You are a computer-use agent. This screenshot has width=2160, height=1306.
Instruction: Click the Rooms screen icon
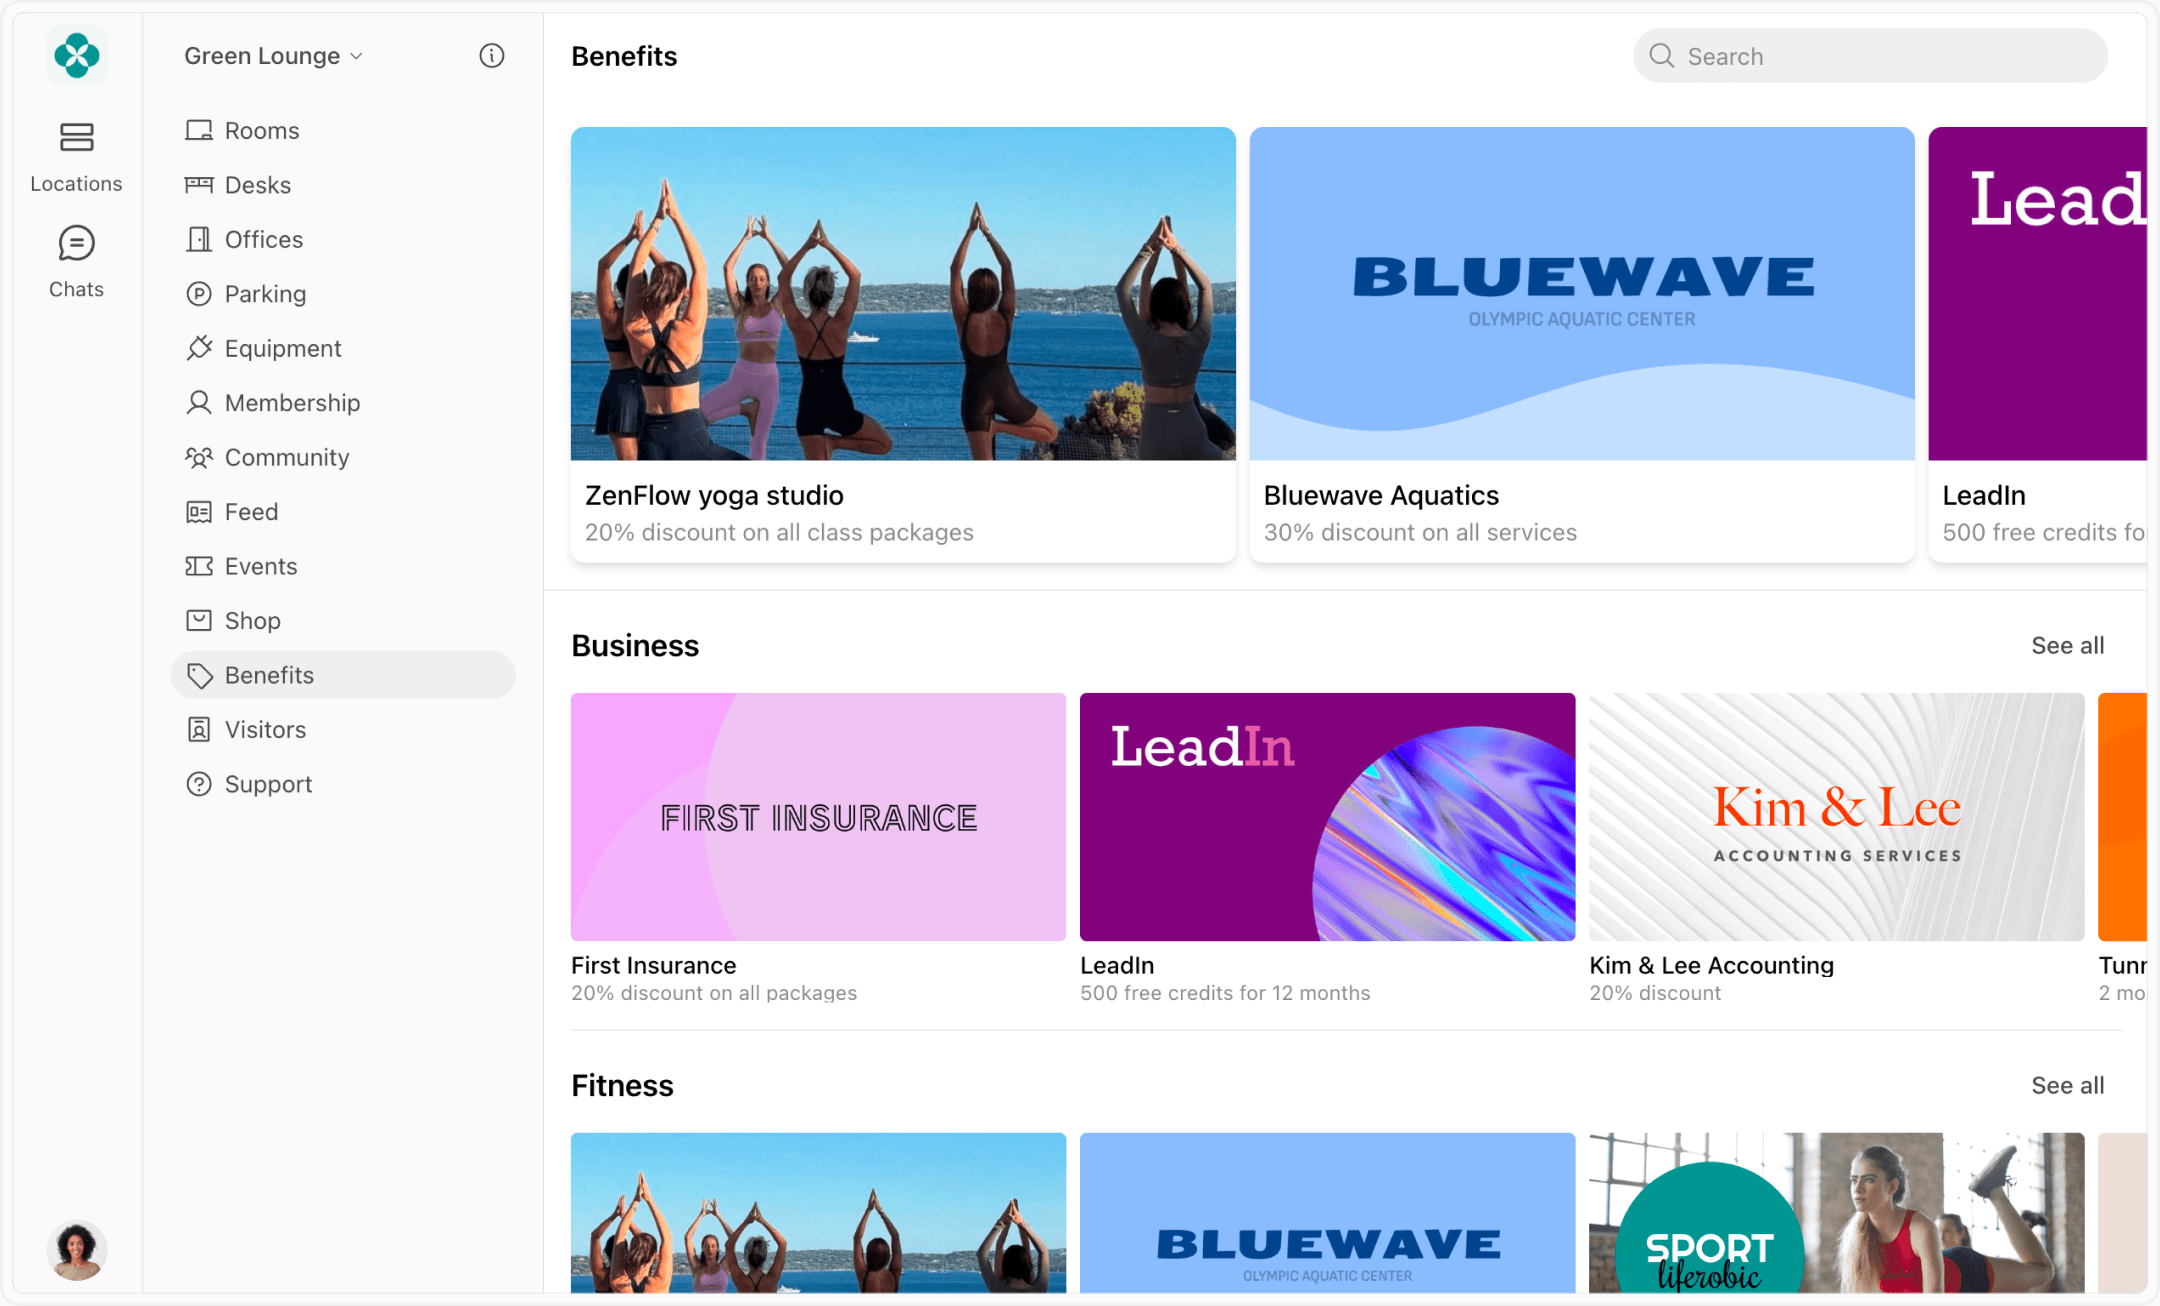coord(199,130)
